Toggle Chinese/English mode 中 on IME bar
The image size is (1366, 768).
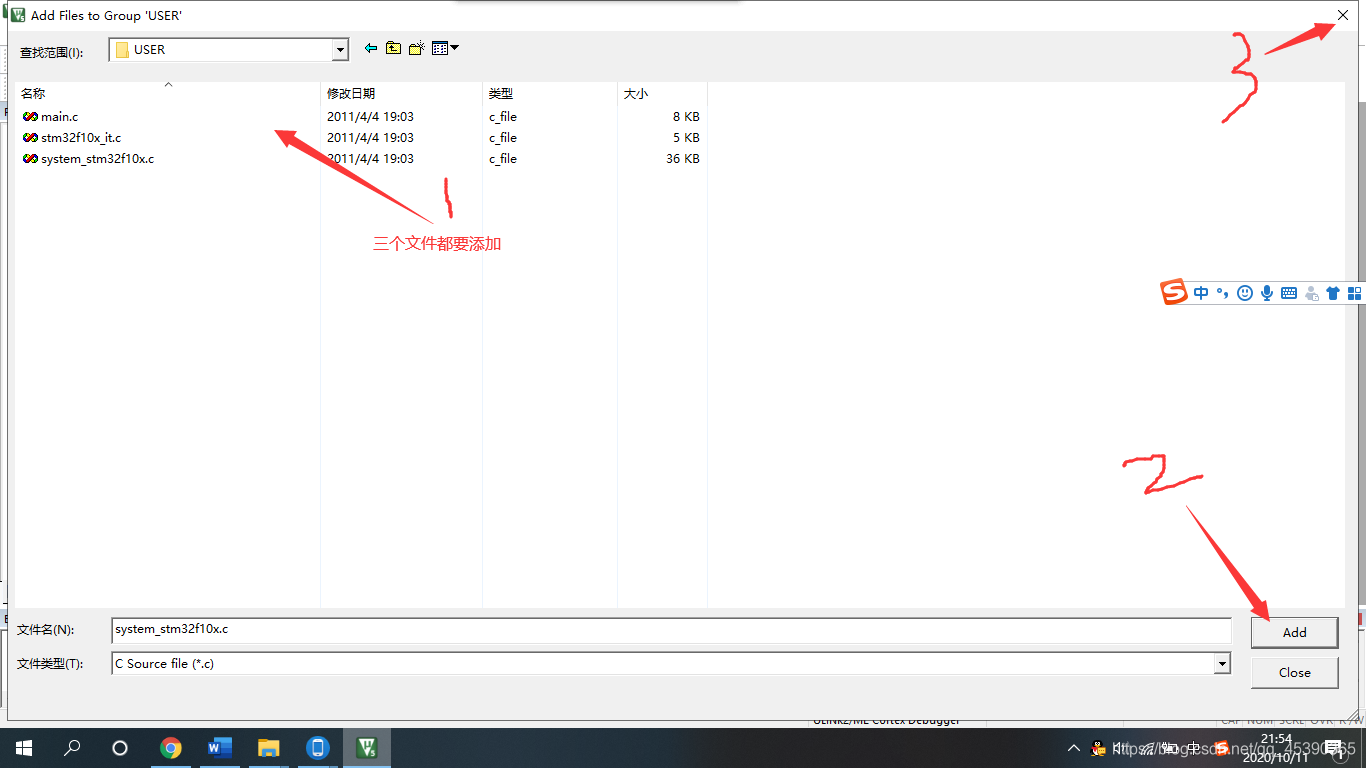(1201, 293)
